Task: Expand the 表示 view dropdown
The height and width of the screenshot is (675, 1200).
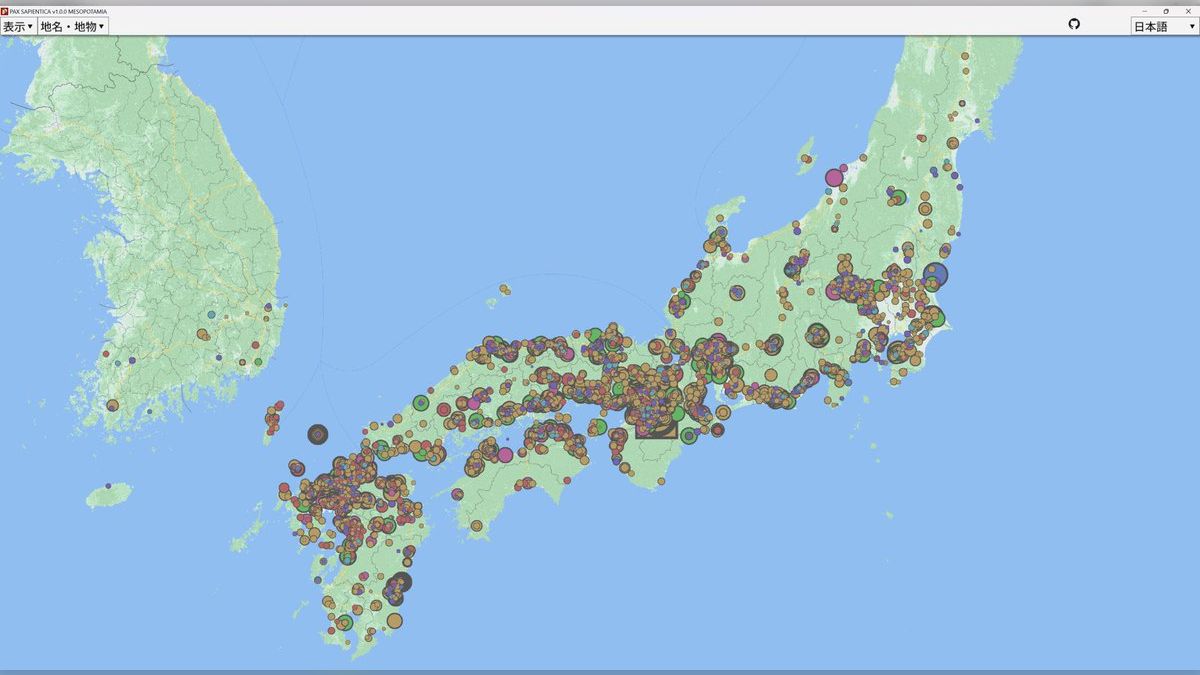Action: click(18, 27)
